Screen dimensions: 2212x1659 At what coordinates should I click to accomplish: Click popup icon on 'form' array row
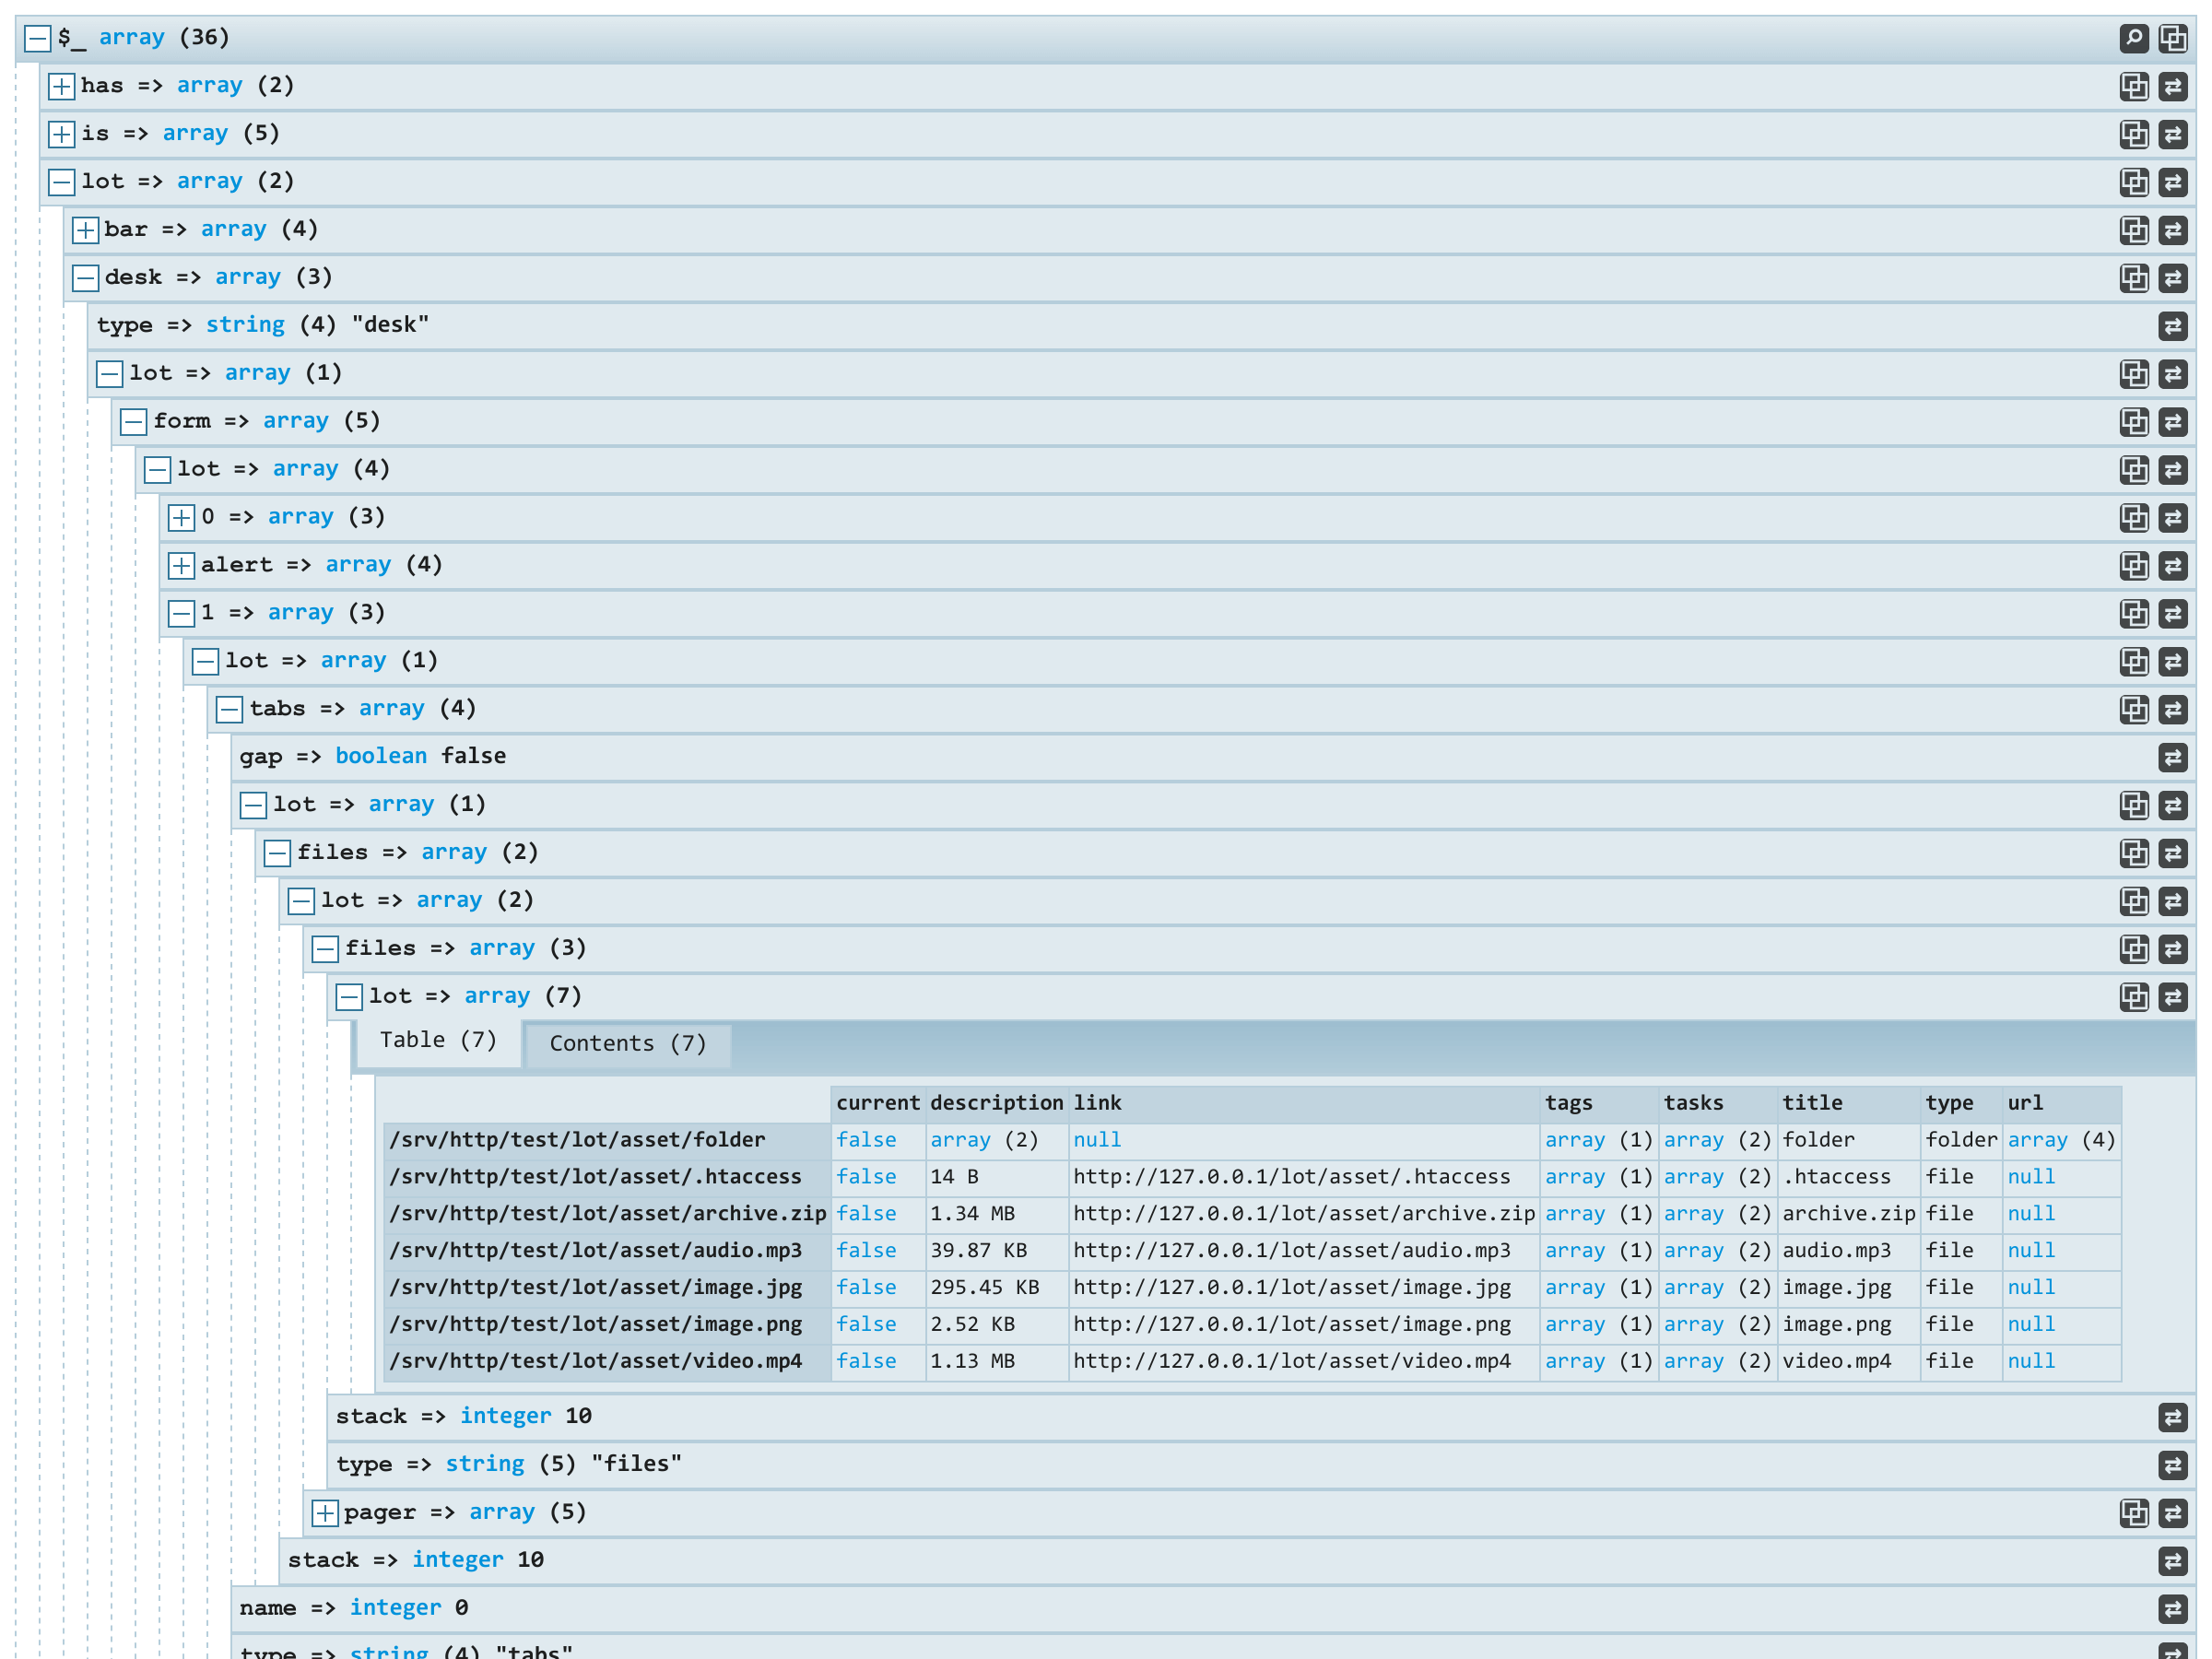(x=2133, y=422)
